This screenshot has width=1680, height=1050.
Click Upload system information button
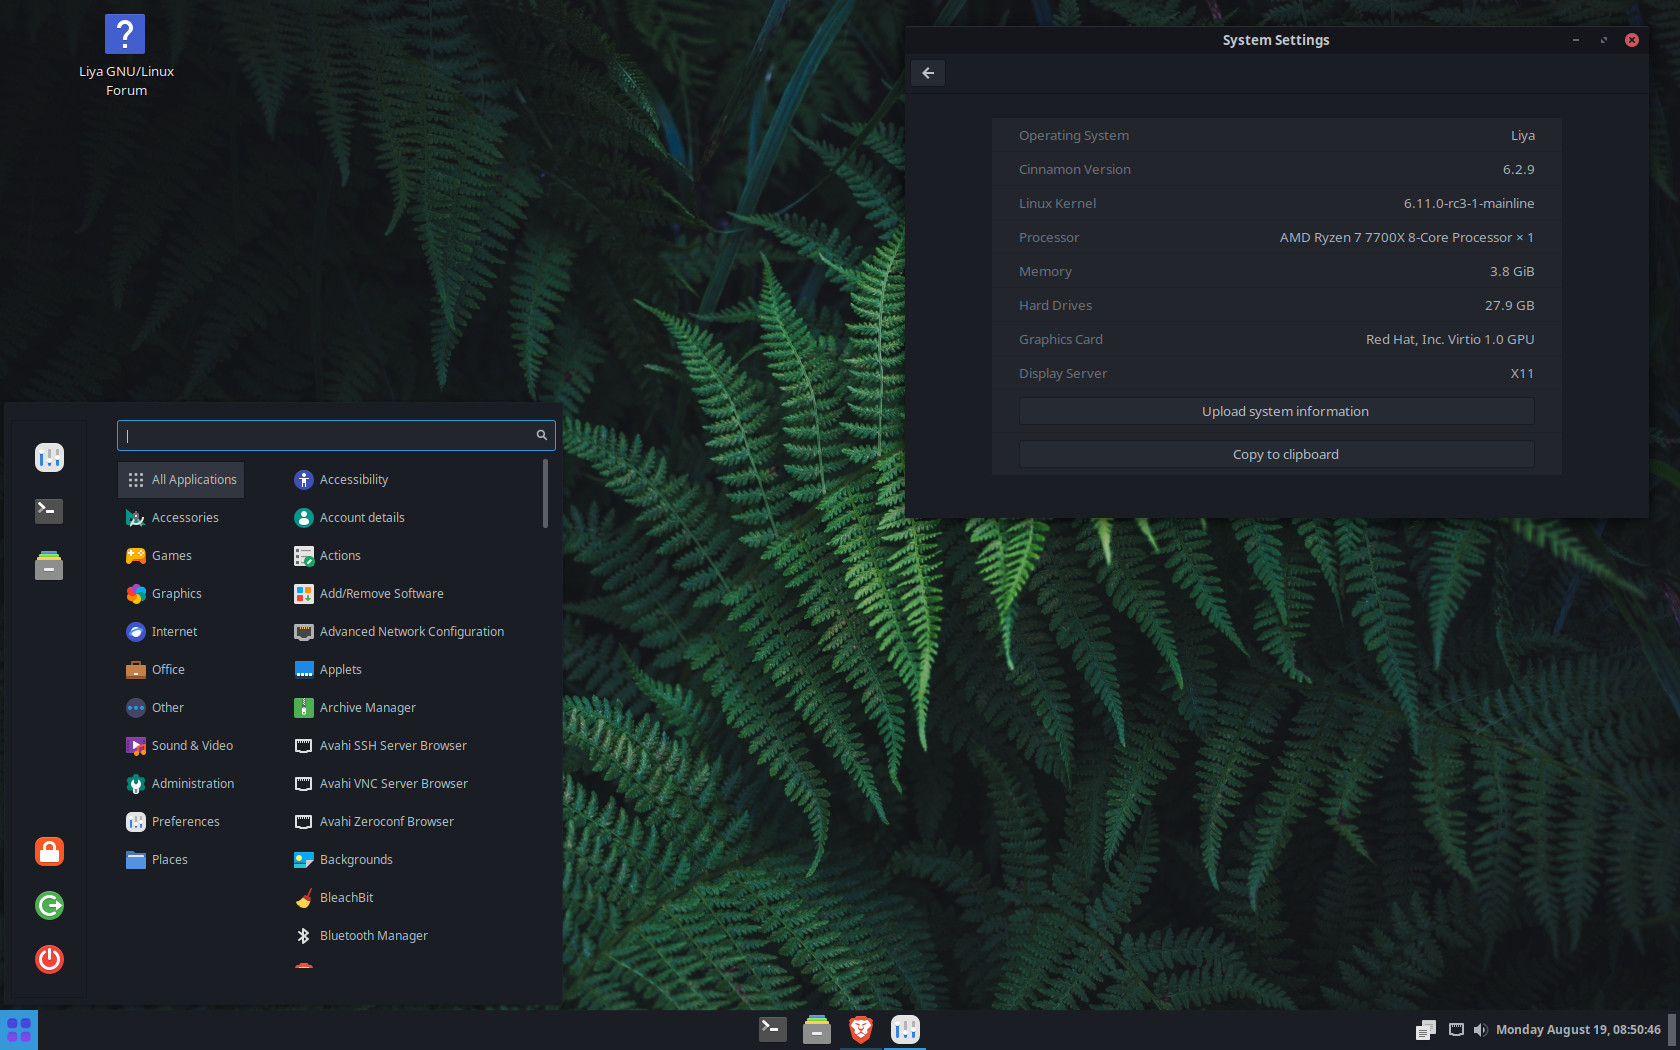click(x=1276, y=411)
